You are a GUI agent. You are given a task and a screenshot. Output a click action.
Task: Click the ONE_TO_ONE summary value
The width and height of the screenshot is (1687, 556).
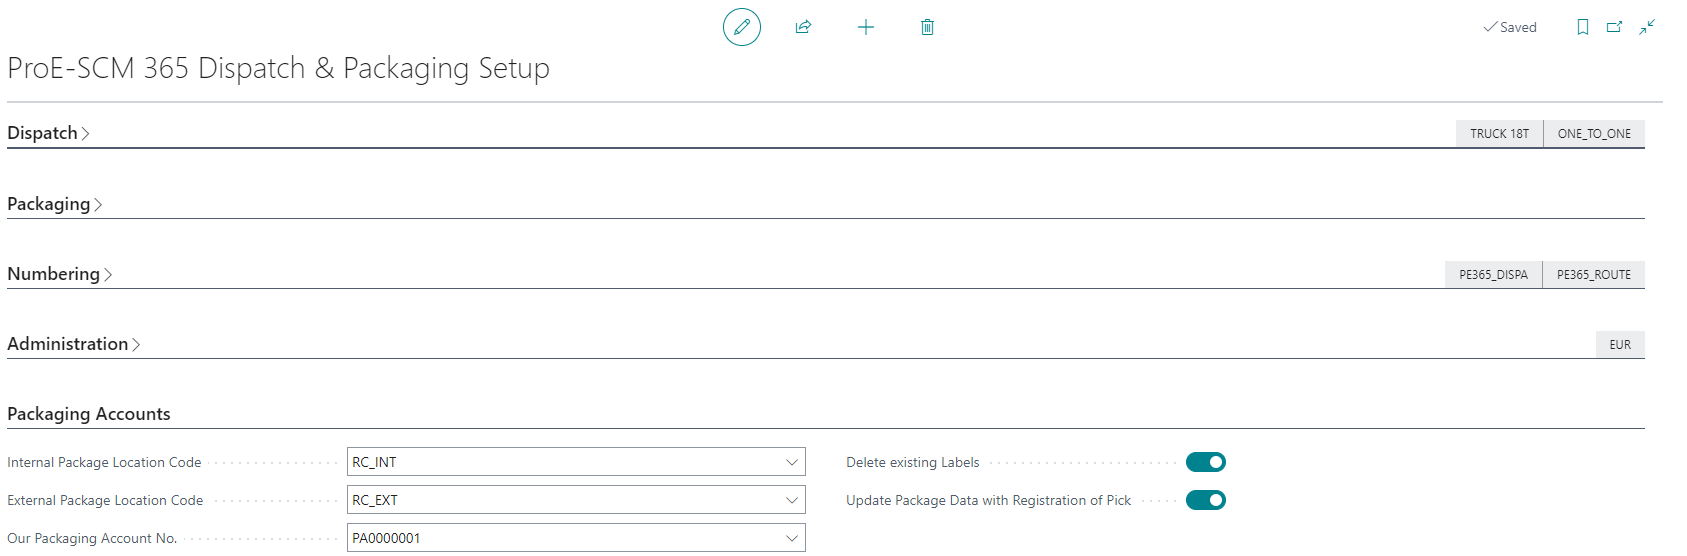[x=1594, y=134]
